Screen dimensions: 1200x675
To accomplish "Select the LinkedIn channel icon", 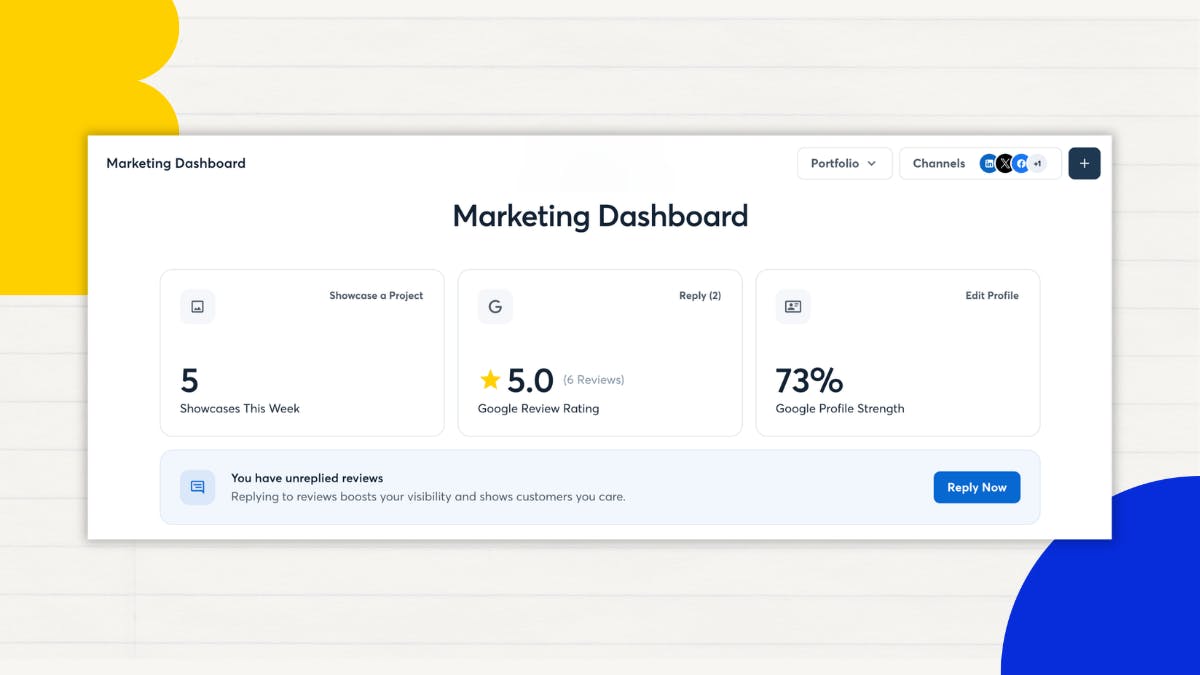I will 989,164.
